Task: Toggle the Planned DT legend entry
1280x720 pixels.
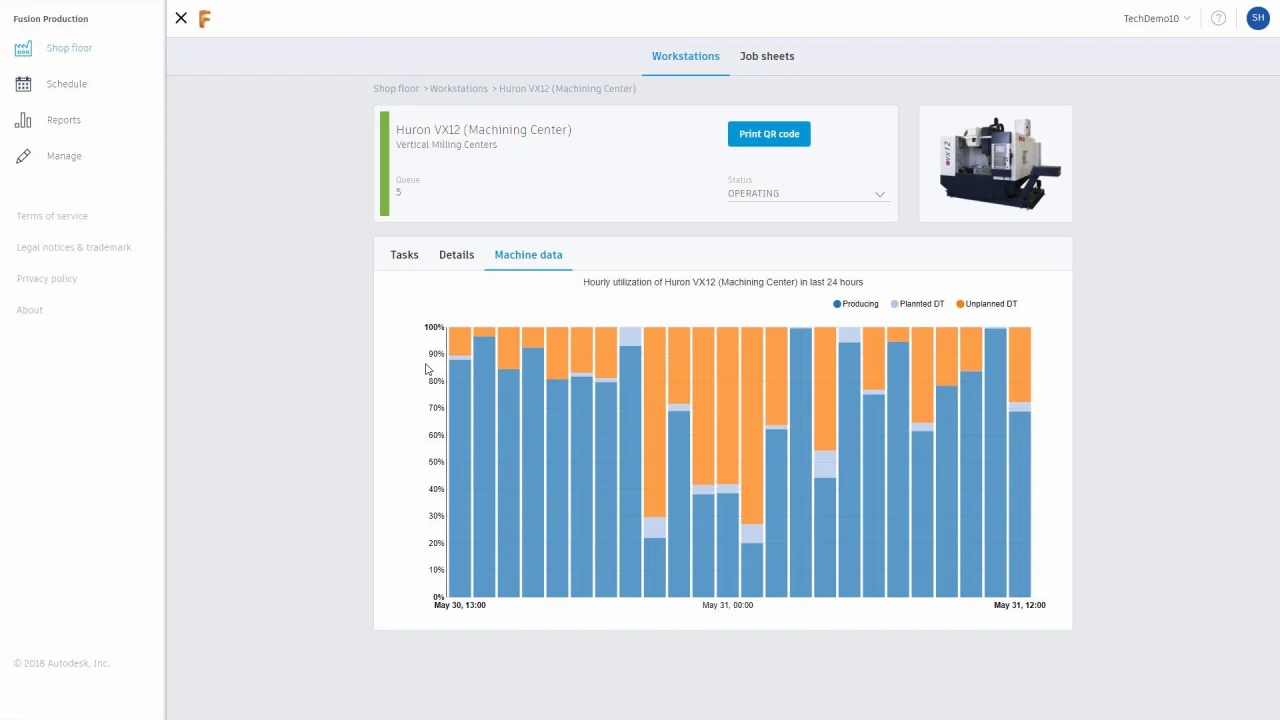Action: [x=917, y=304]
